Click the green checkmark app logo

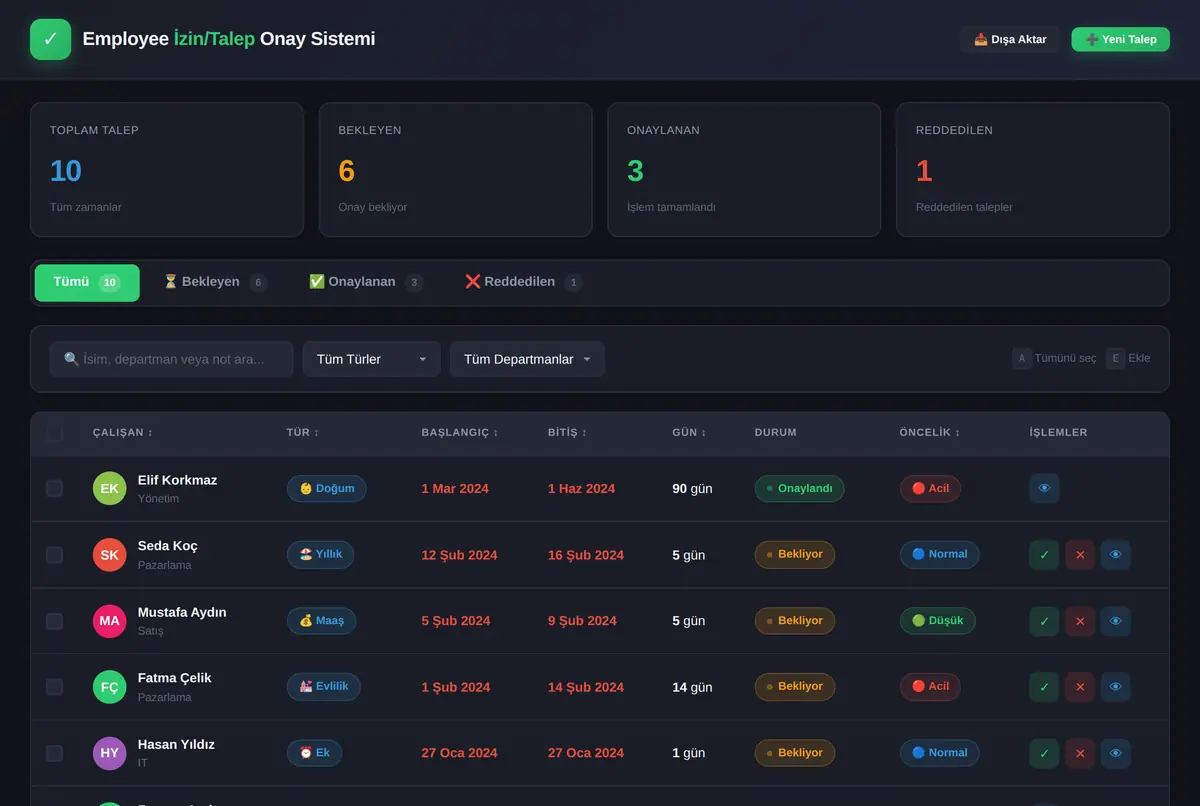(x=51, y=39)
